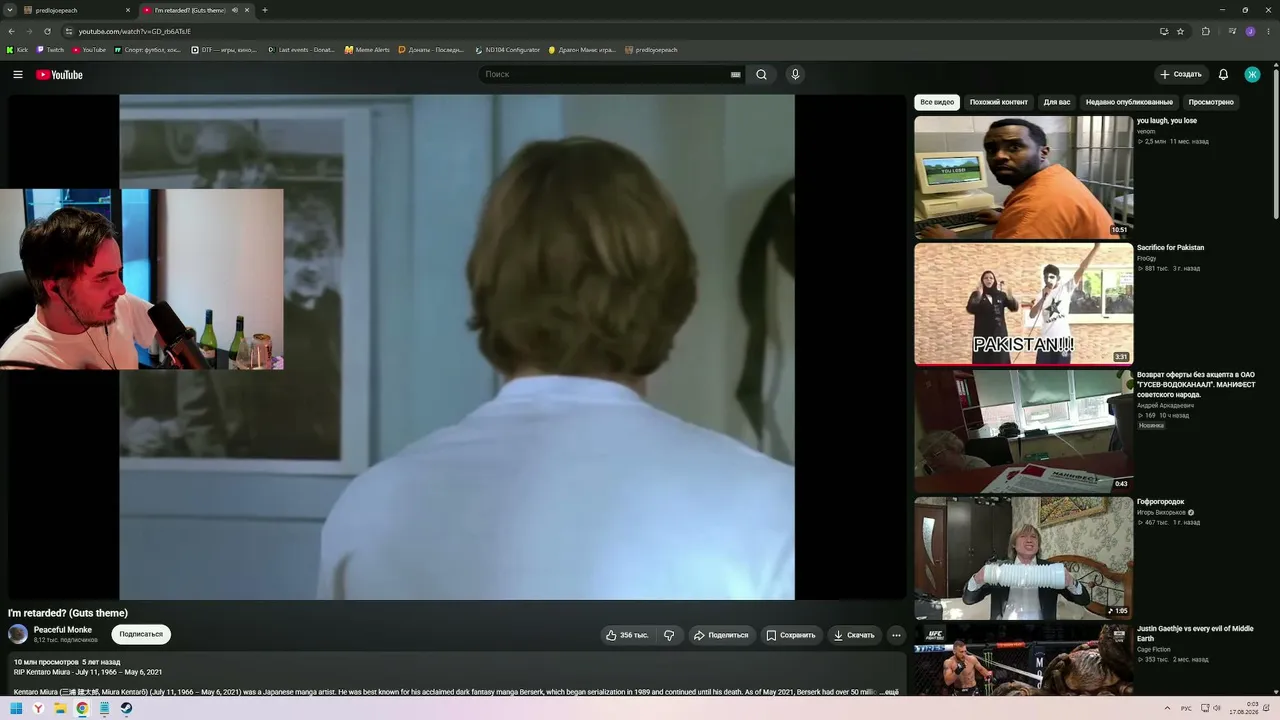
Task: Open Steam from the taskbar
Action: tap(126, 708)
